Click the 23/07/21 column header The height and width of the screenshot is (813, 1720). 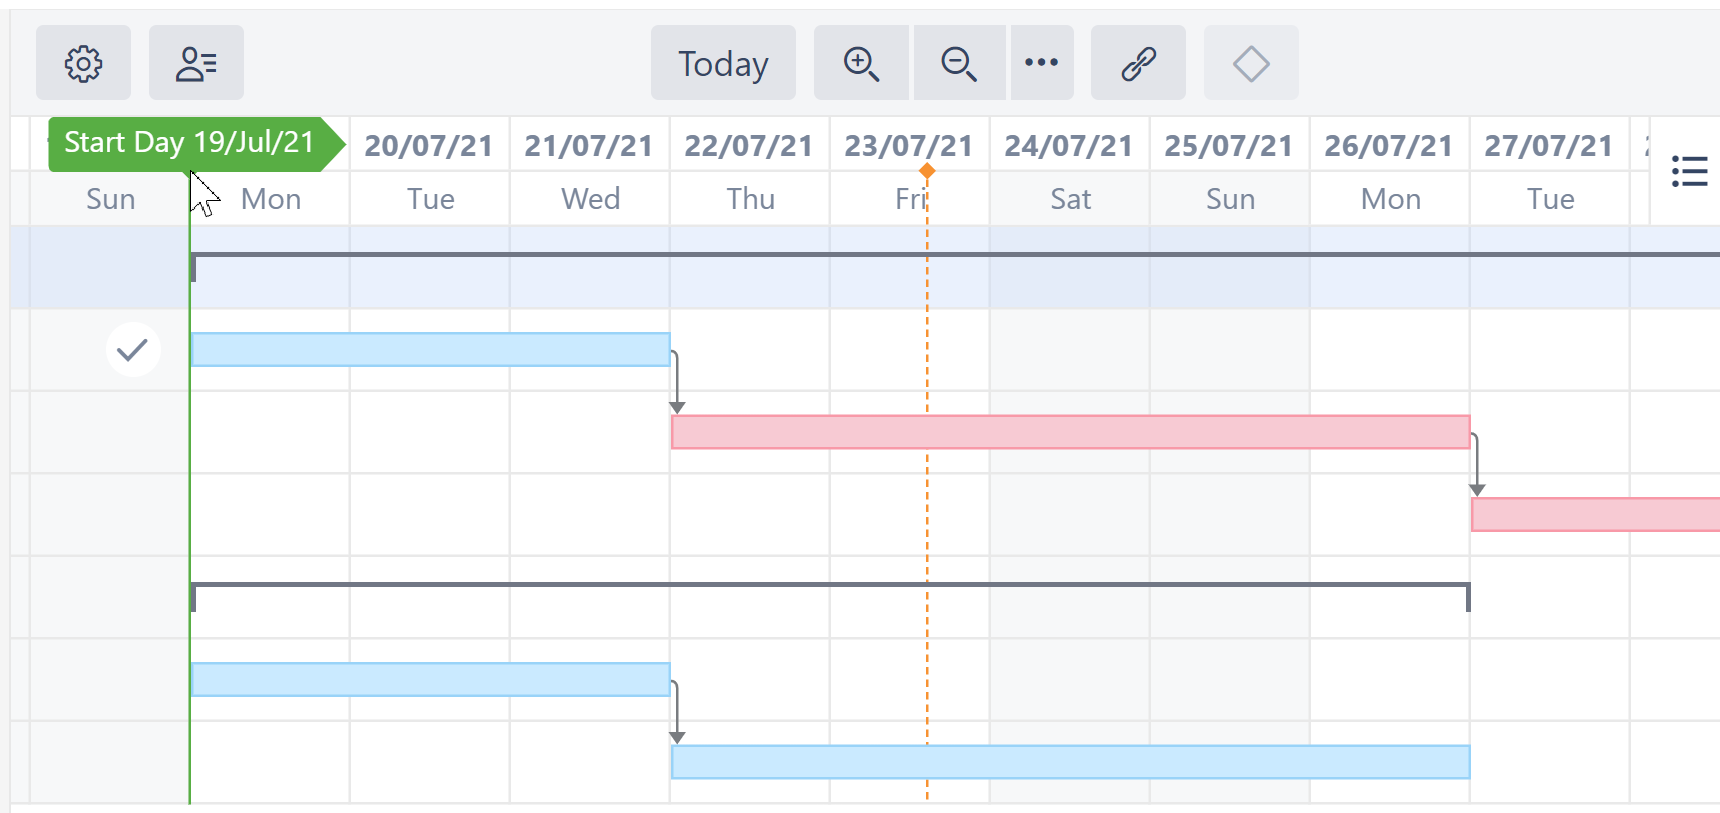tap(908, 144)
